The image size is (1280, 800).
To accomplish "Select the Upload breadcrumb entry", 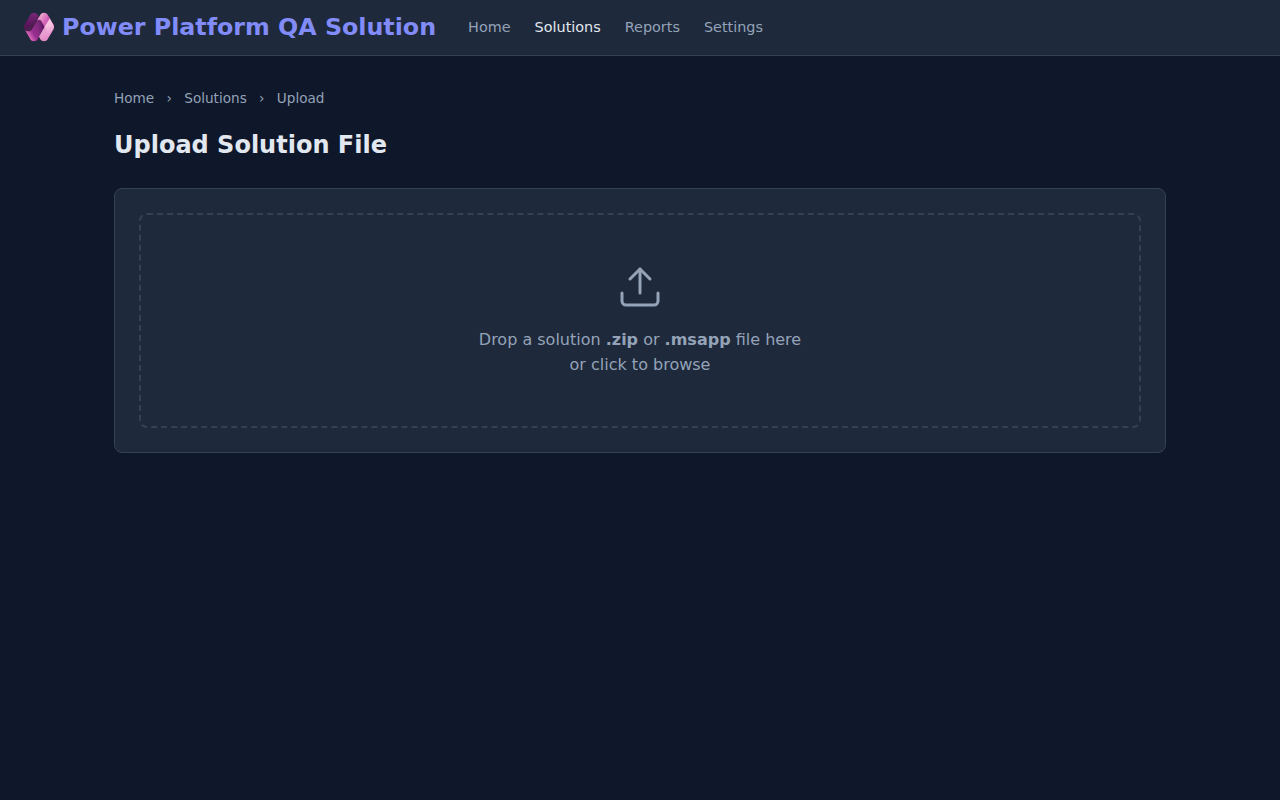I will point(300,98).
